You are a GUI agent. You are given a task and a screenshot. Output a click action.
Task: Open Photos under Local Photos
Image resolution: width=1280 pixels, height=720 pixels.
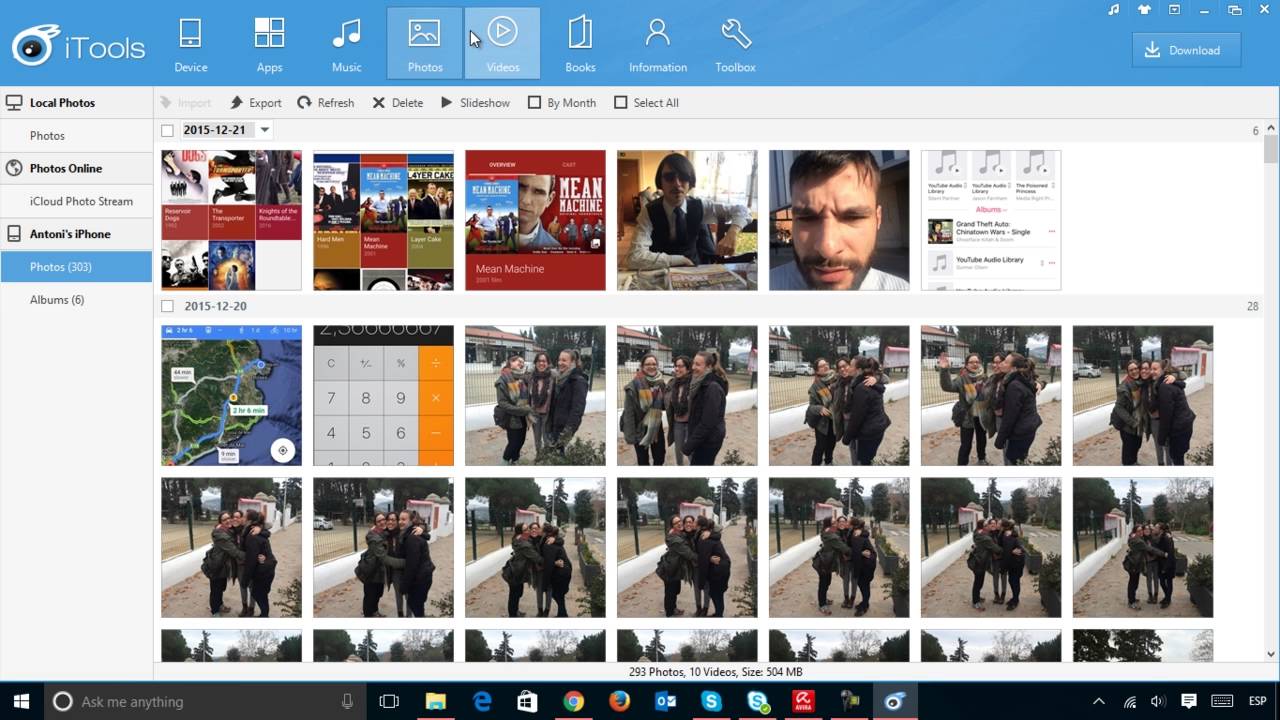pyautogui.click(x=76, y=135)
